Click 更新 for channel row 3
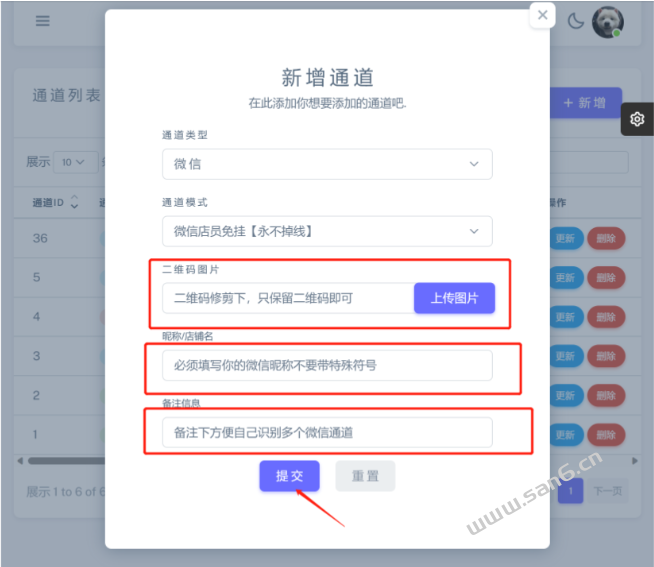 pyautogui.click(x=566, y=356)
